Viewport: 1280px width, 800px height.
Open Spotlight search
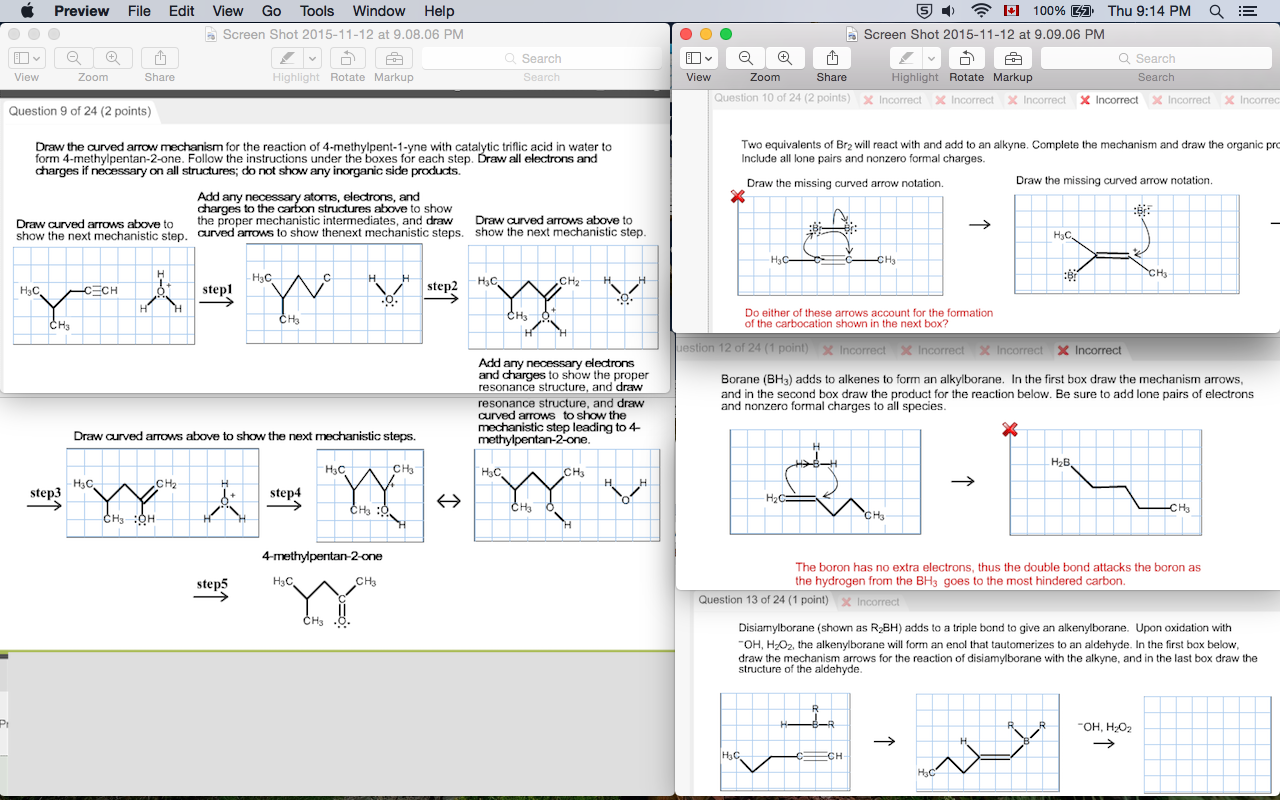(x=1216, y=11)
